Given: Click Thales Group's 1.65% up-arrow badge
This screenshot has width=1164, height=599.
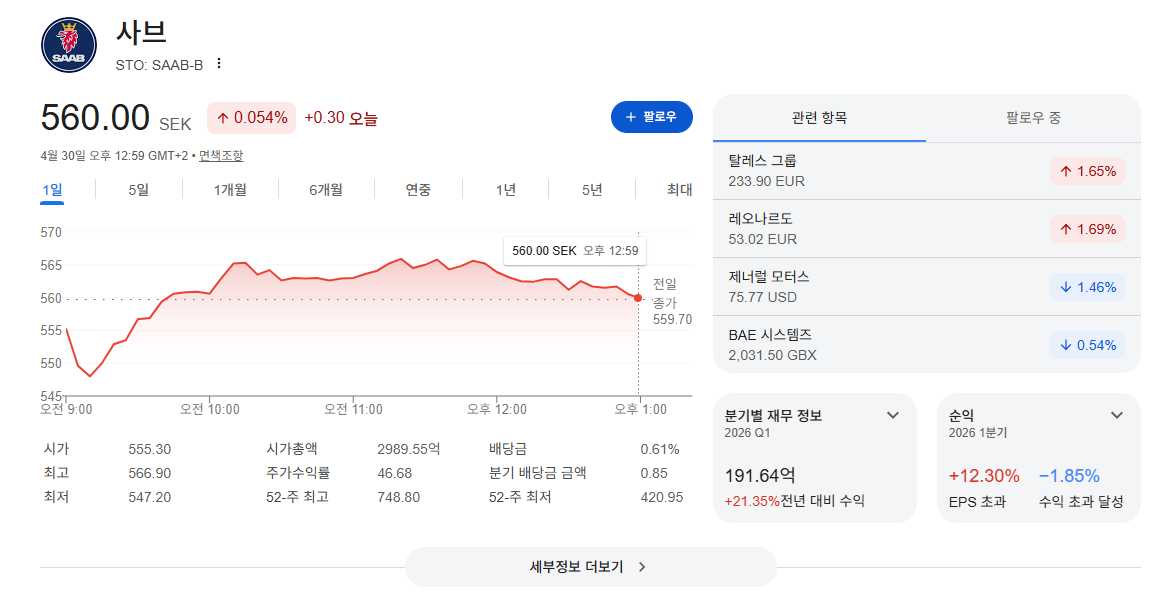Looking at the screenshot, I should [x=1088, y=171].
